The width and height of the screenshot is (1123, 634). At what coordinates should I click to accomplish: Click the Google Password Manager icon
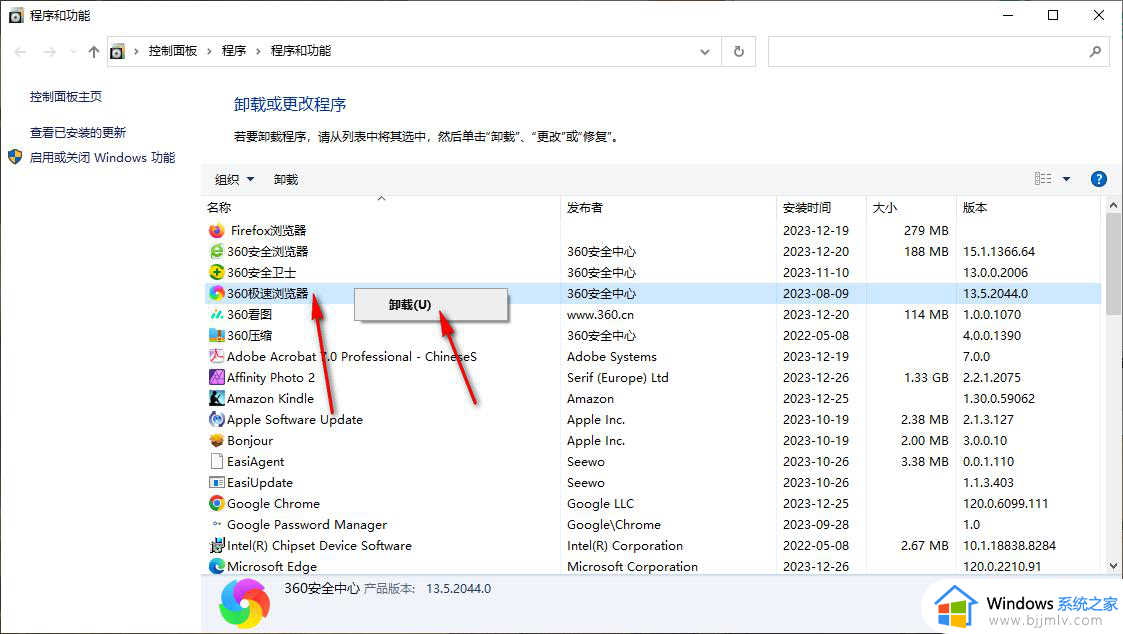point(216,524)
